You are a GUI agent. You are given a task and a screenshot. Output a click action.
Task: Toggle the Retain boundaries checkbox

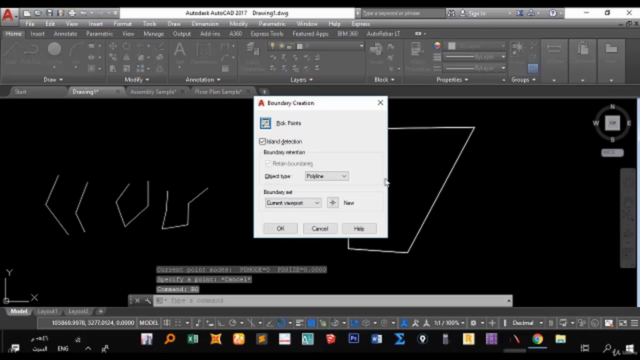(x=268, y=164)
